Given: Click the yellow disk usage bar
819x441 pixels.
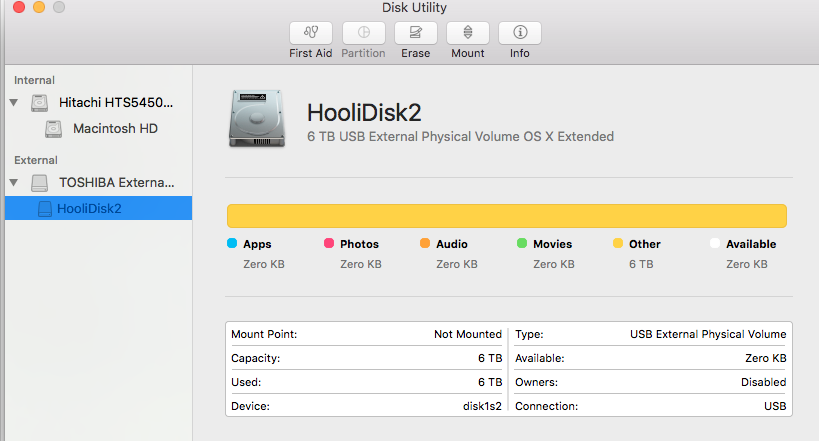Looking at the screenshot, I should 507,216.
